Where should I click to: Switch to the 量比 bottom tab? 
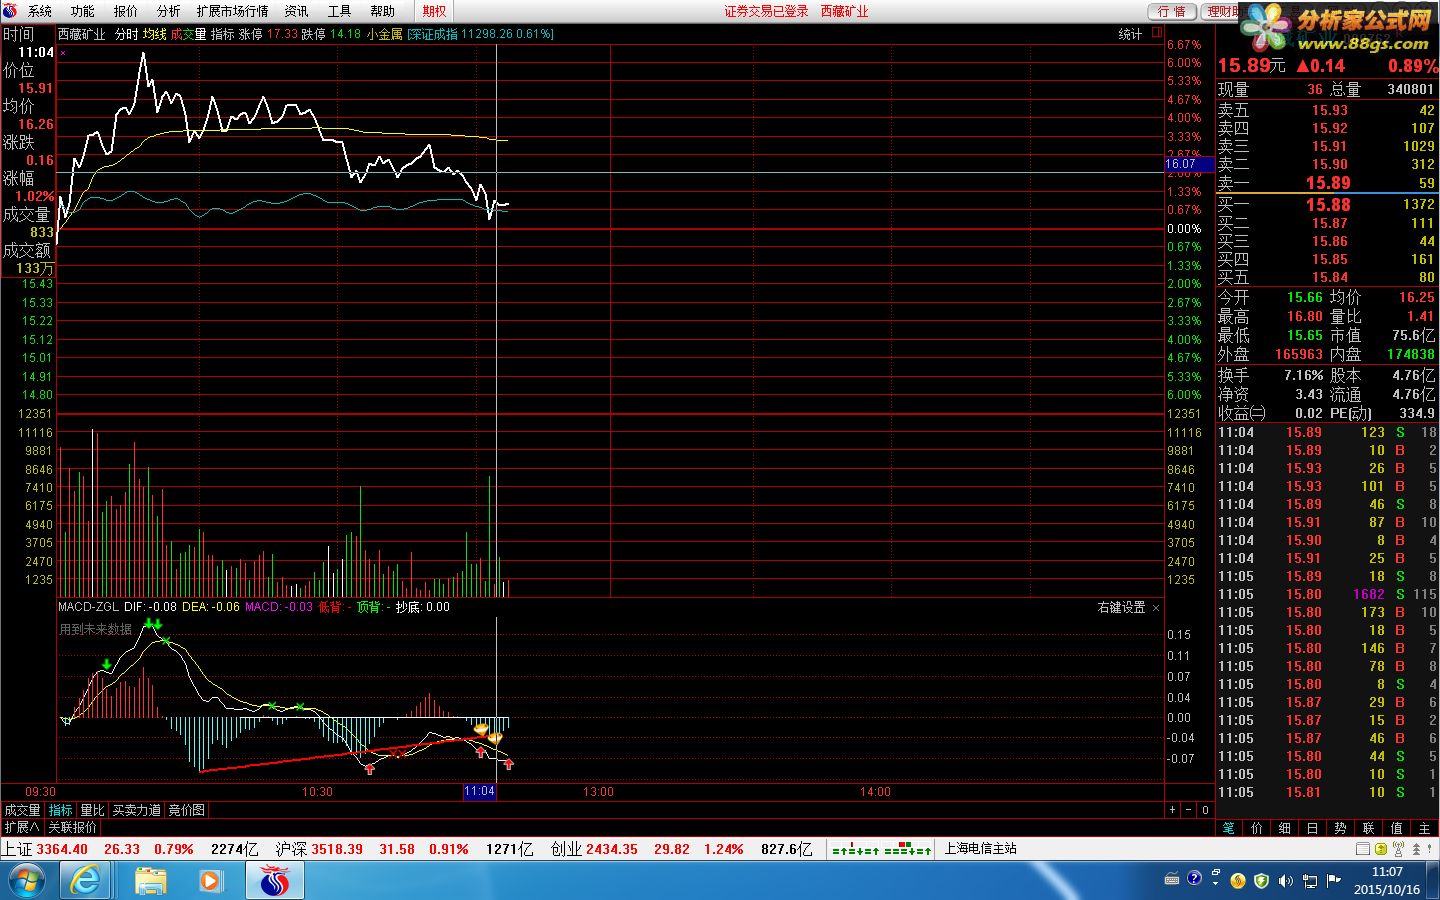click(x=92, y=810)
